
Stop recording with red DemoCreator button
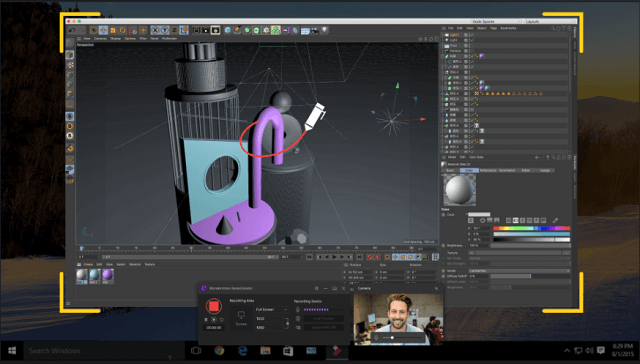point(213,306)
